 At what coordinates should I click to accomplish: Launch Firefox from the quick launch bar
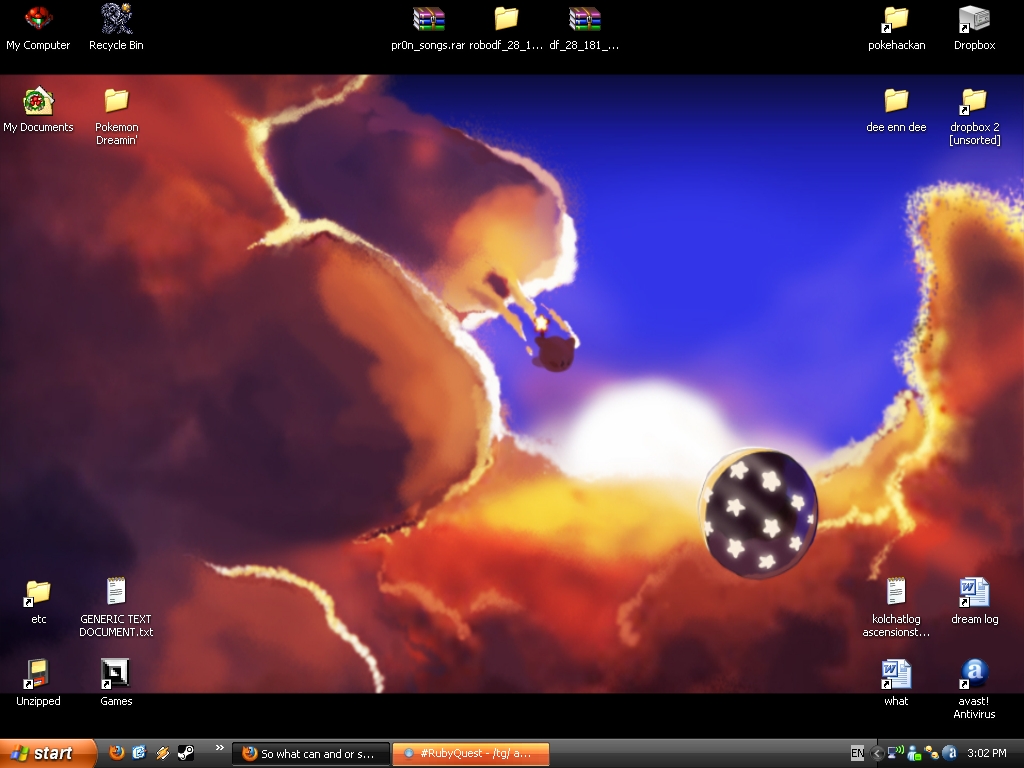117,753
